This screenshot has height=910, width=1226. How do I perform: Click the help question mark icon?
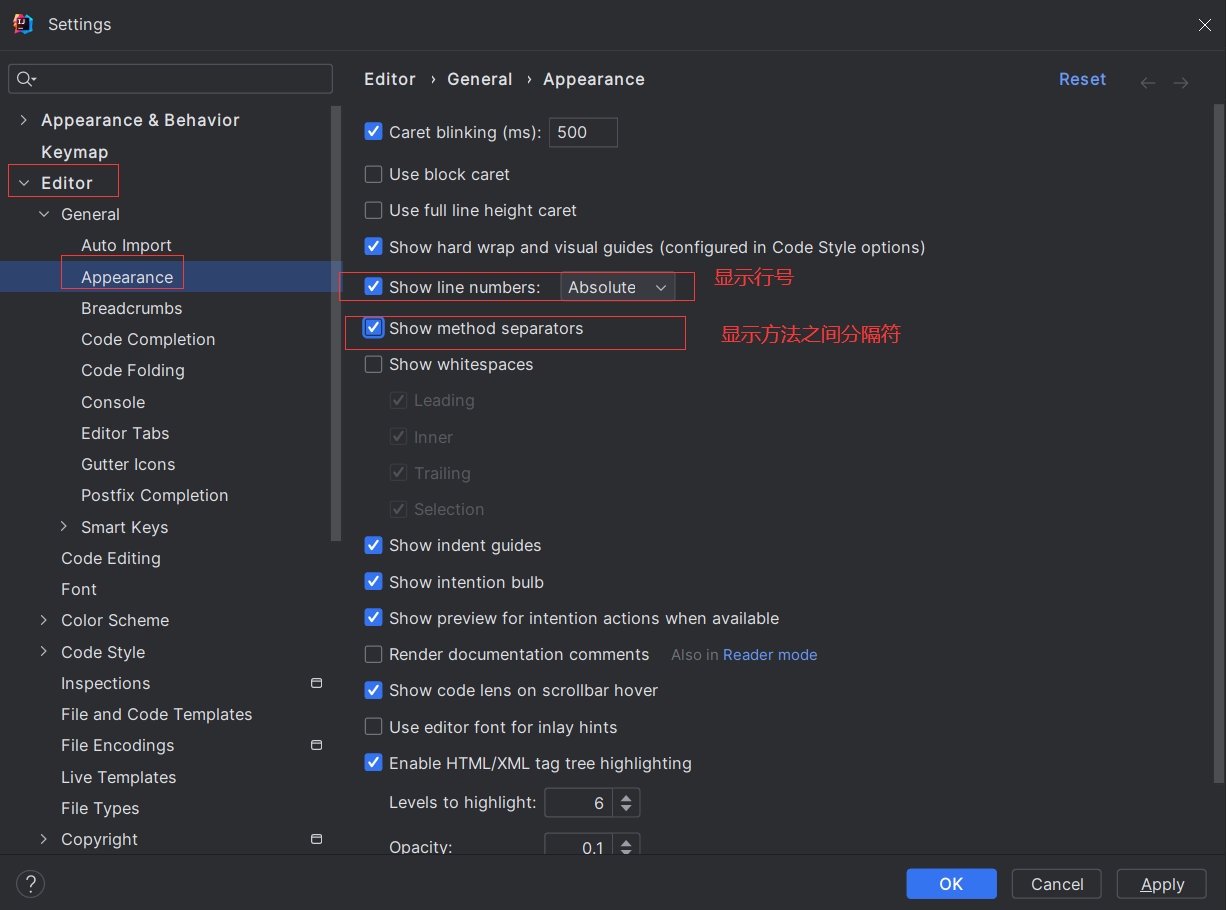click(31, 884)
